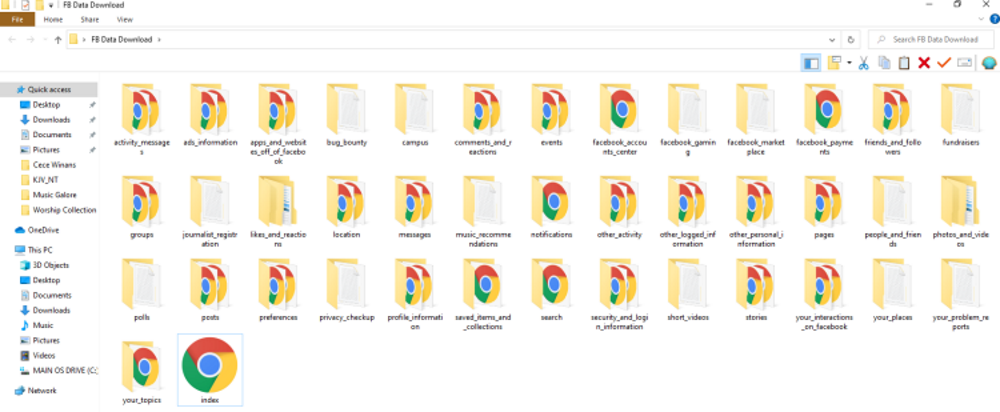Toggle the preview pane layout icon

pos(811,63)
